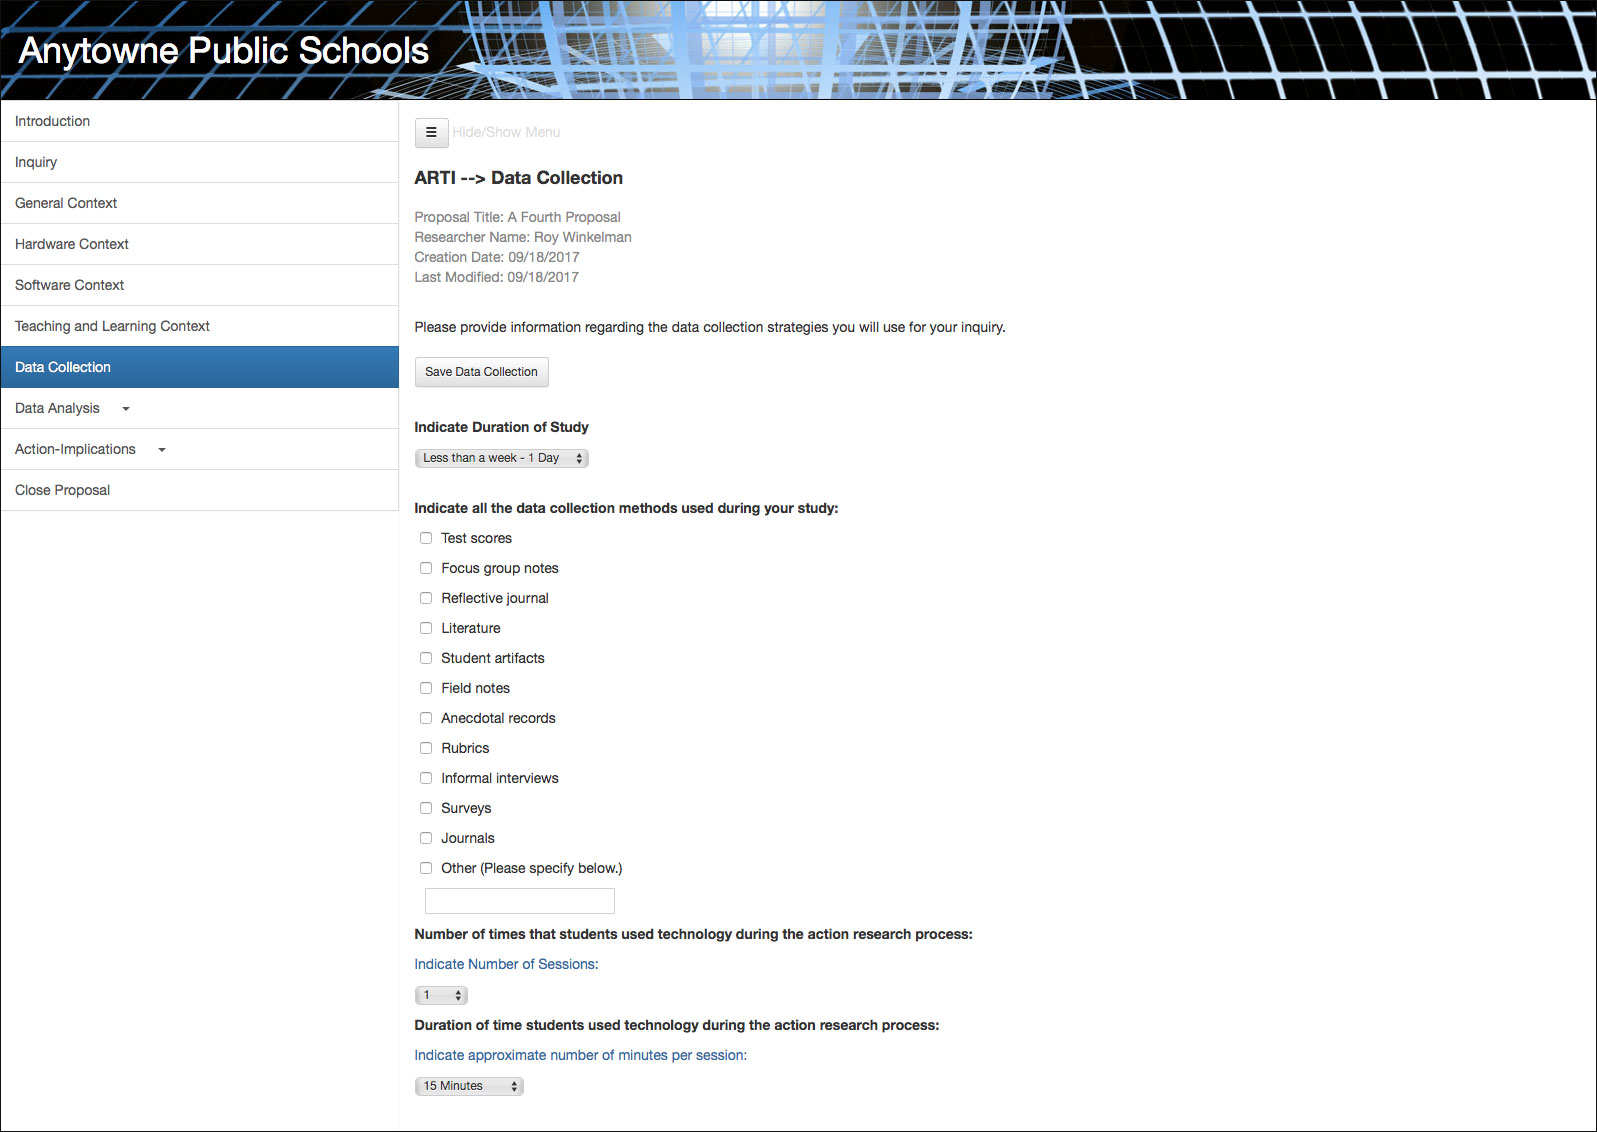1597x1132 pixels.
Task: Click the Indicate Duration of Study heading
Action: click(x=501, y=427)
